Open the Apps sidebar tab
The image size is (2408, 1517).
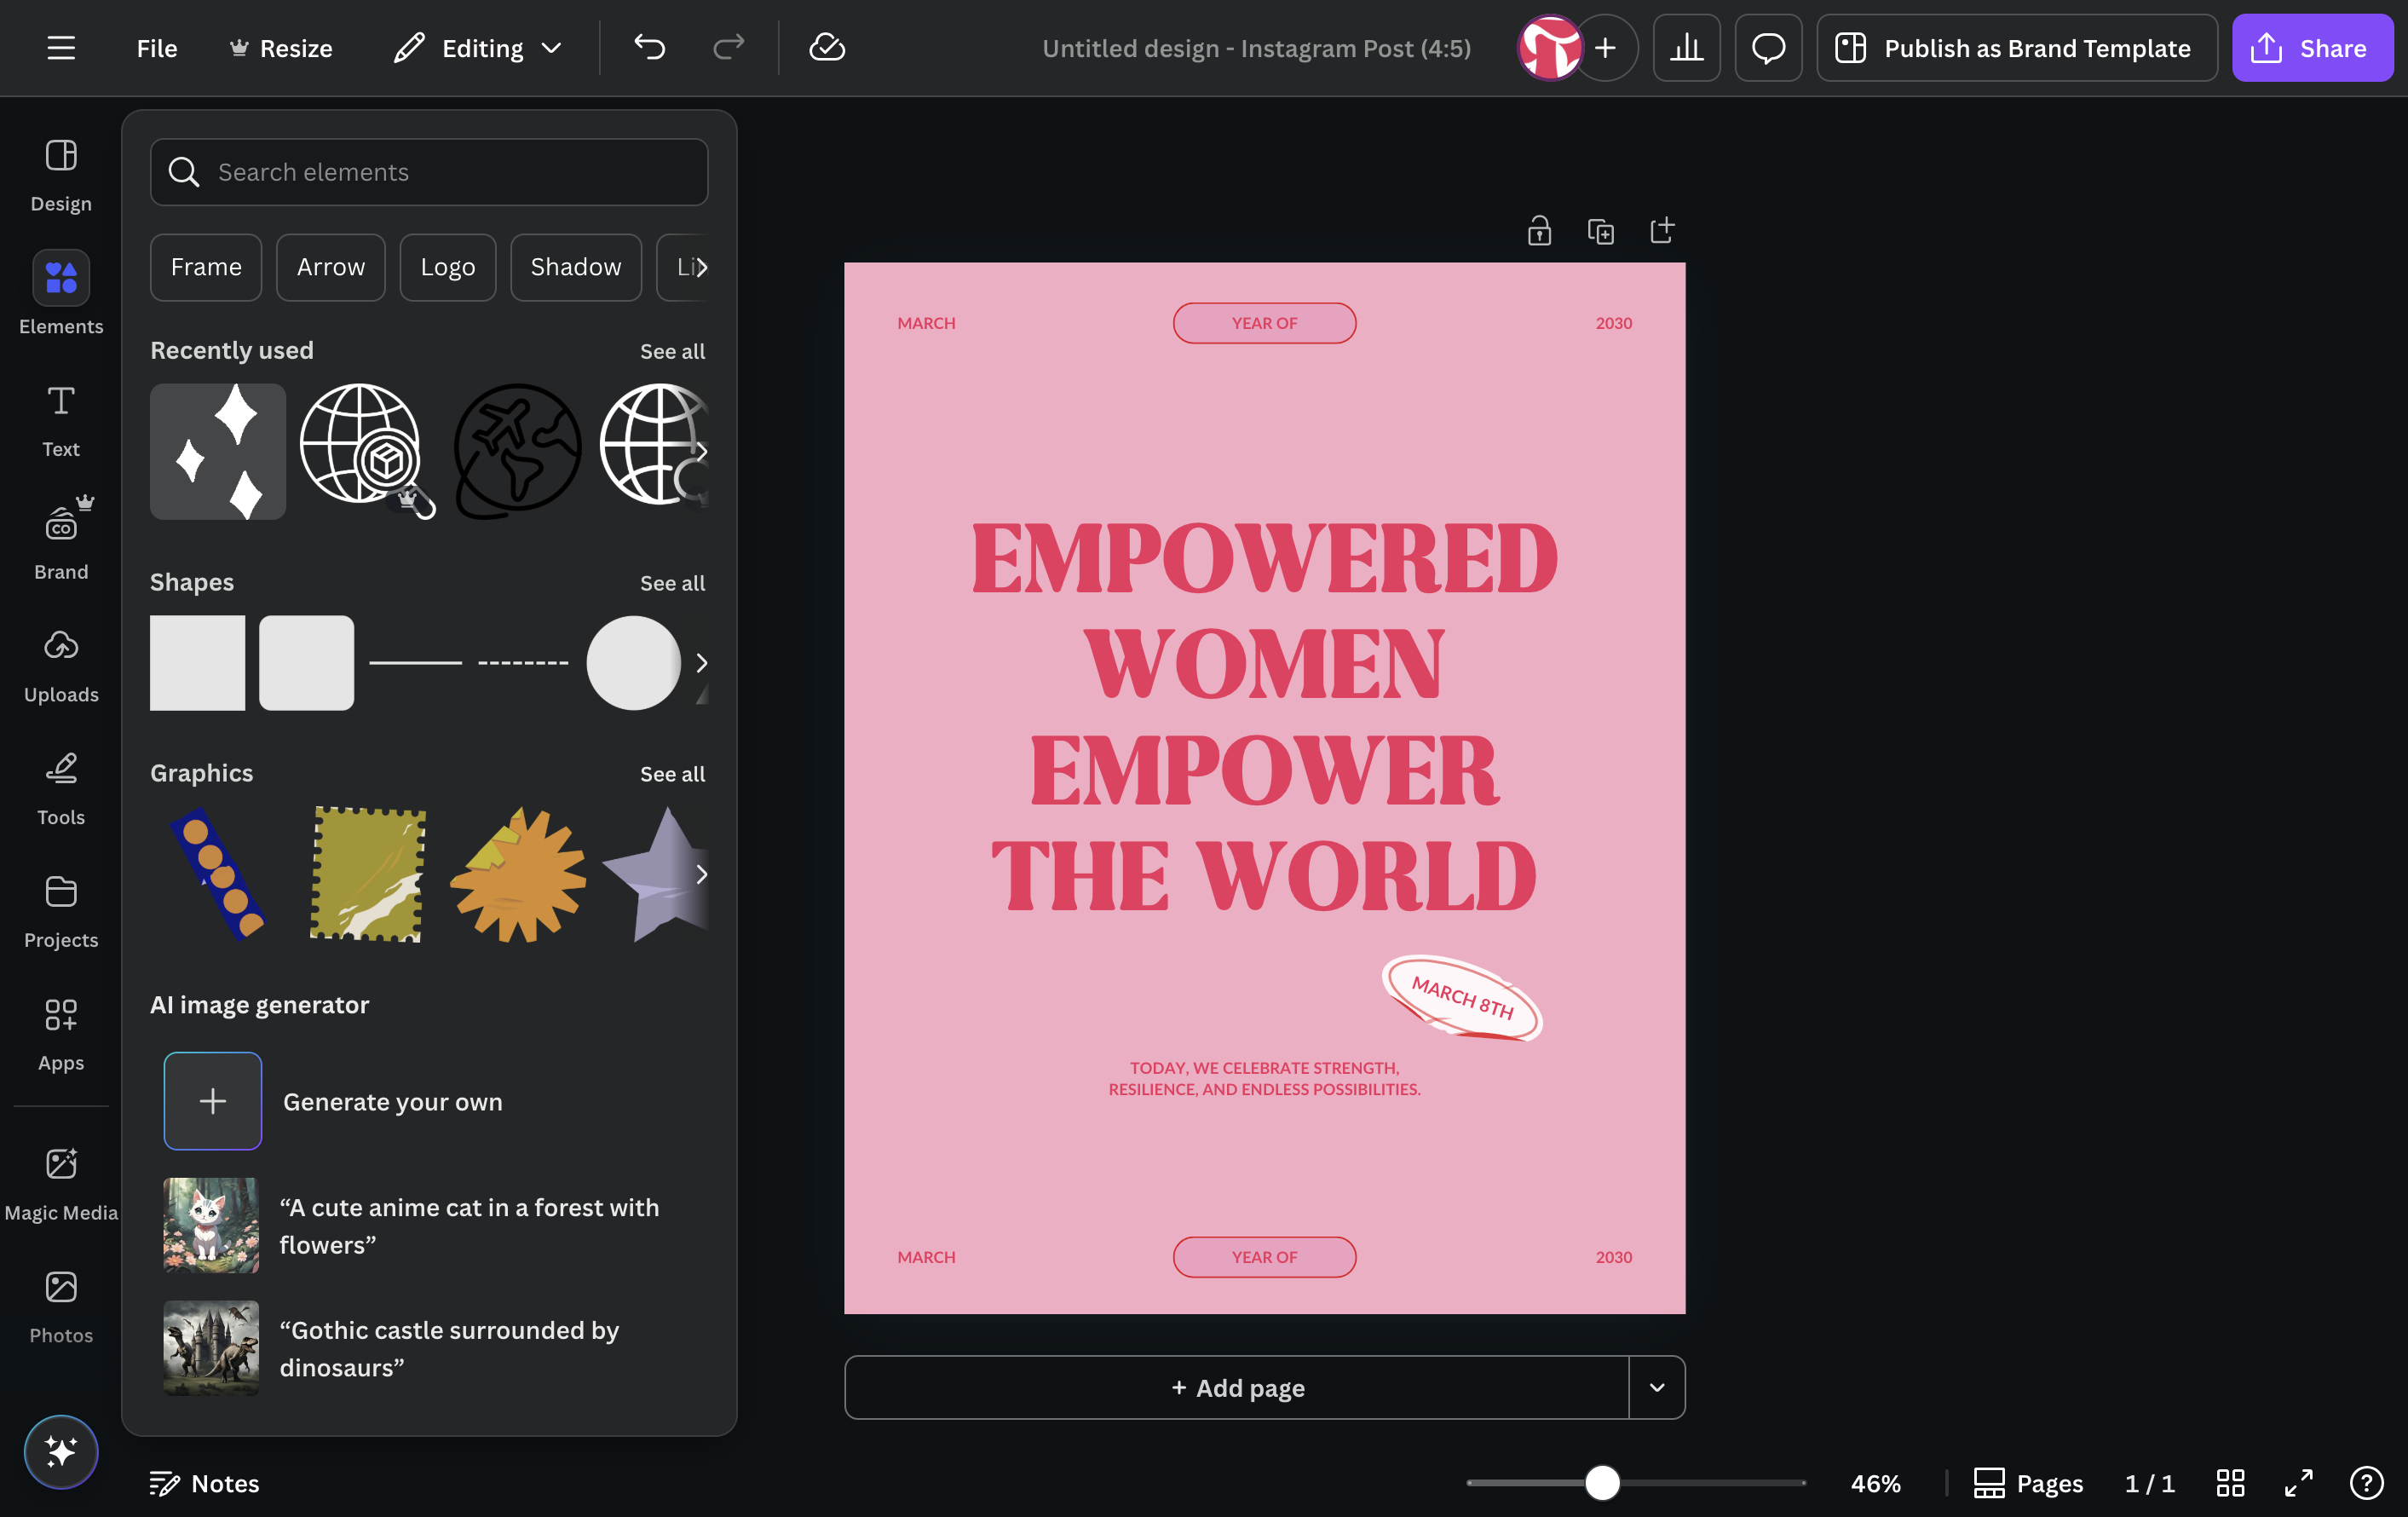(61, 1035)
